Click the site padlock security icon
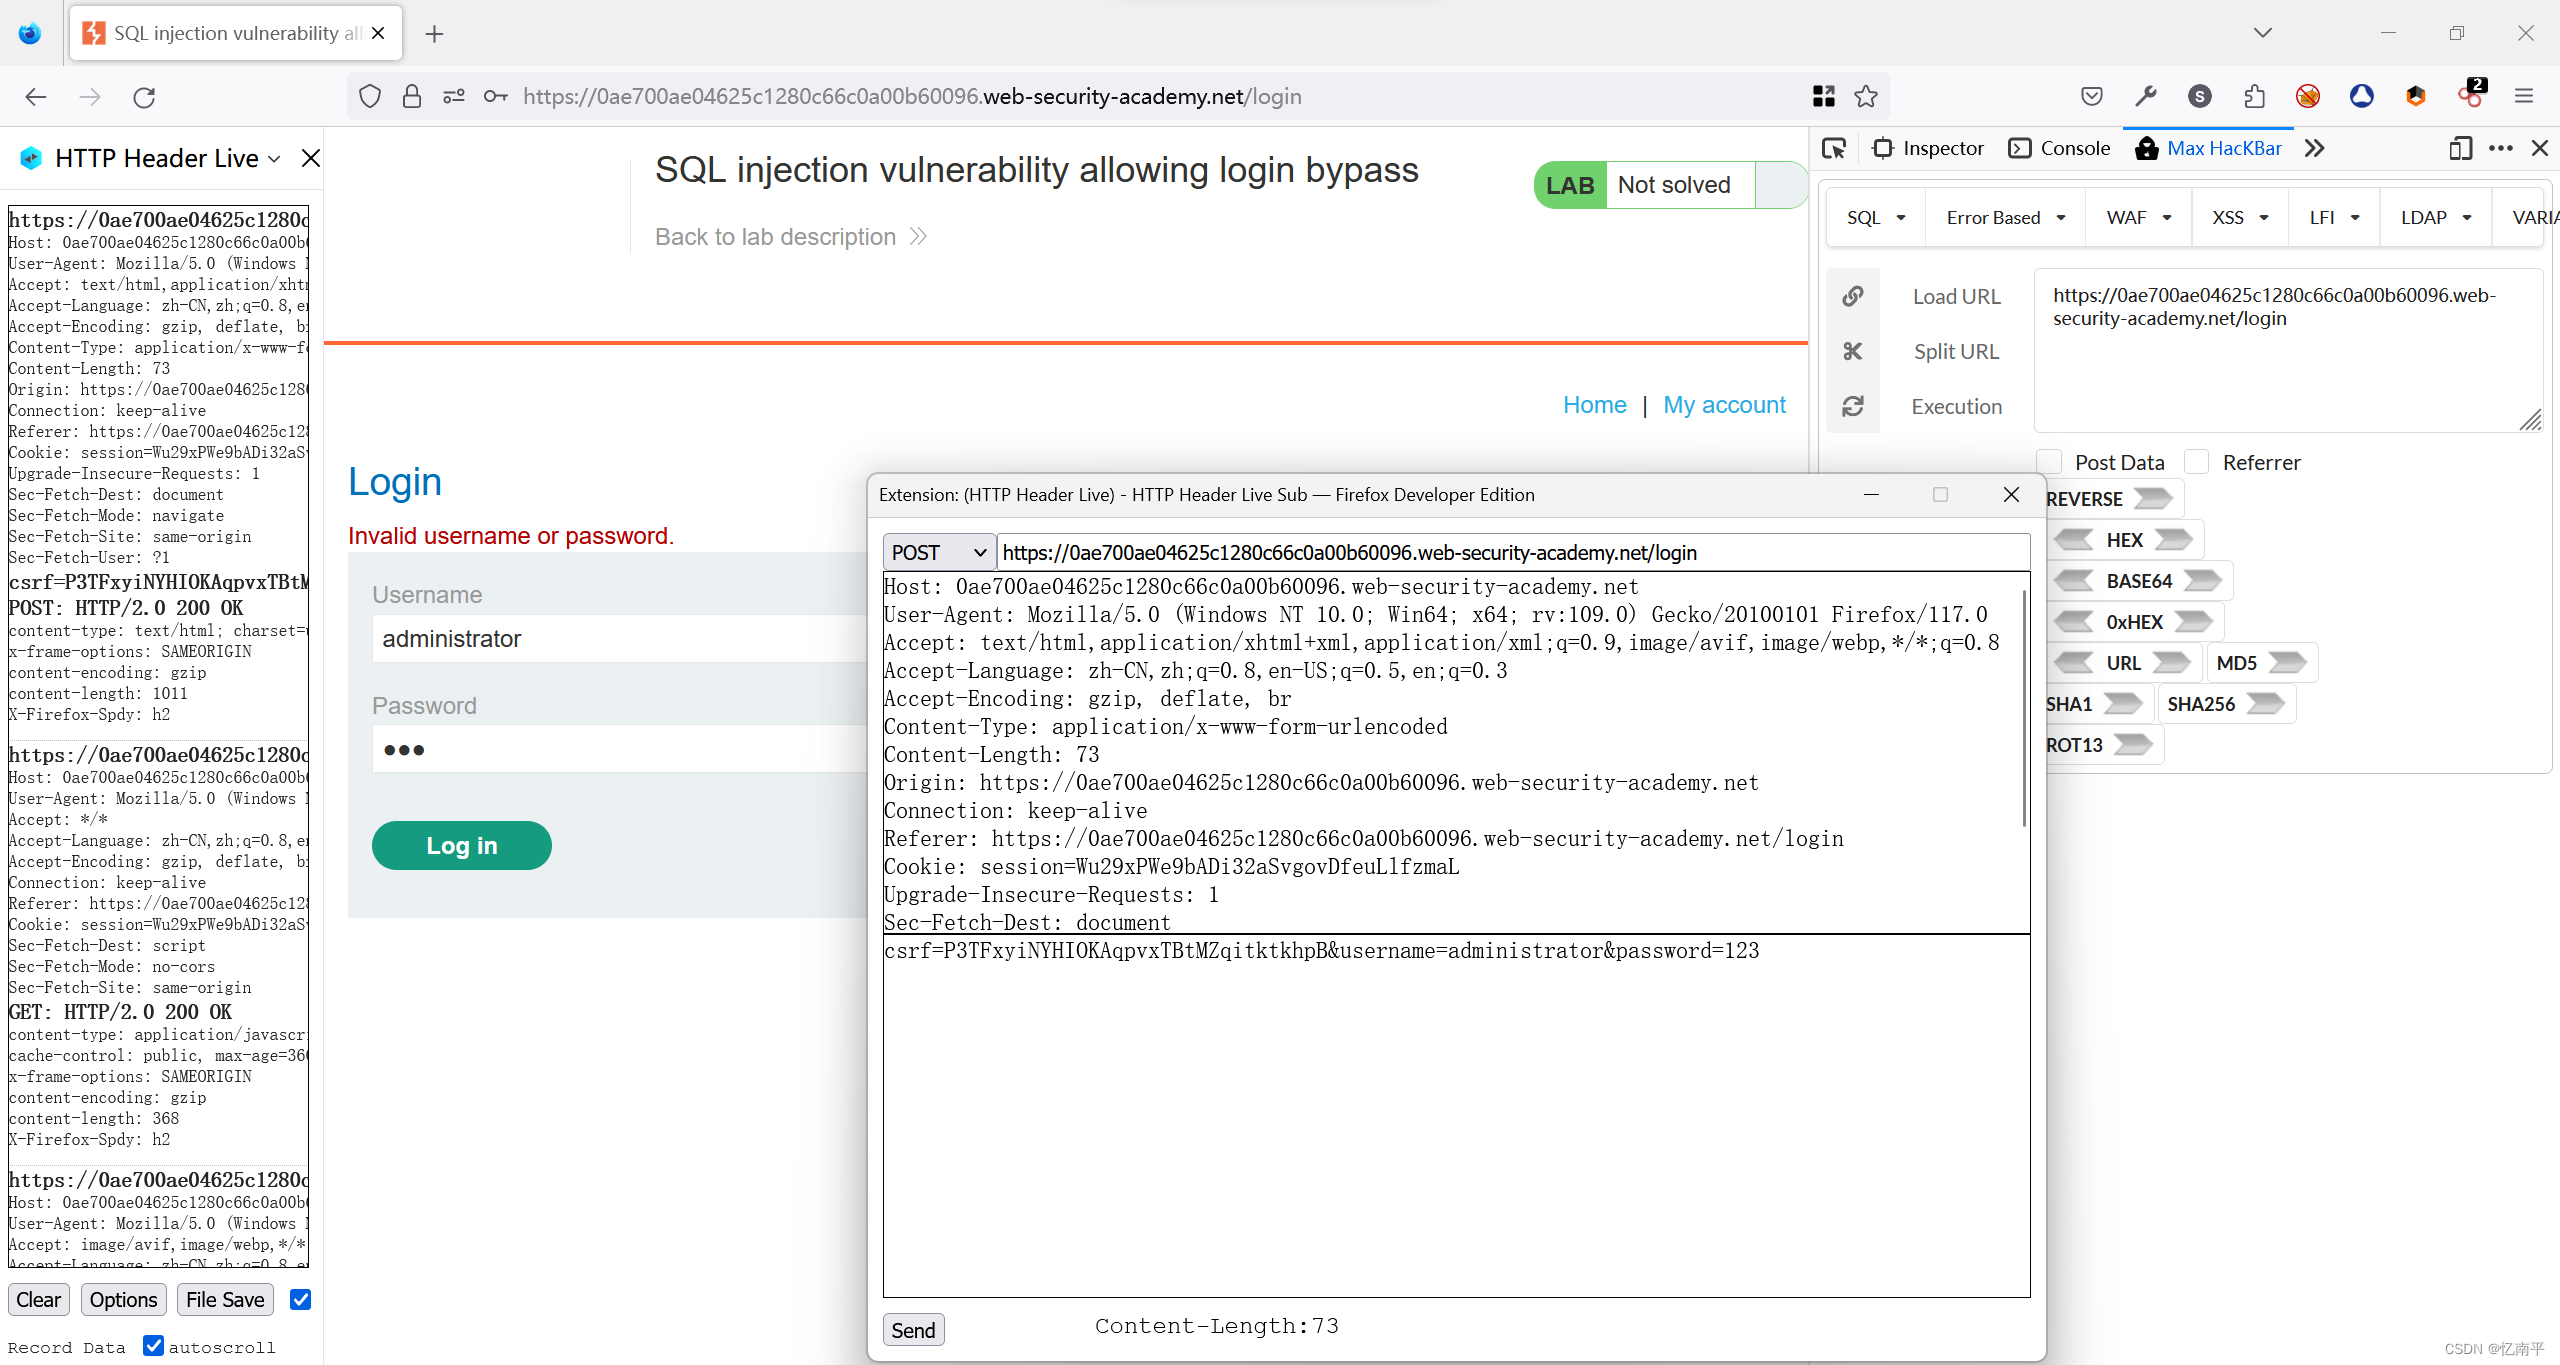 pos(411,96)
